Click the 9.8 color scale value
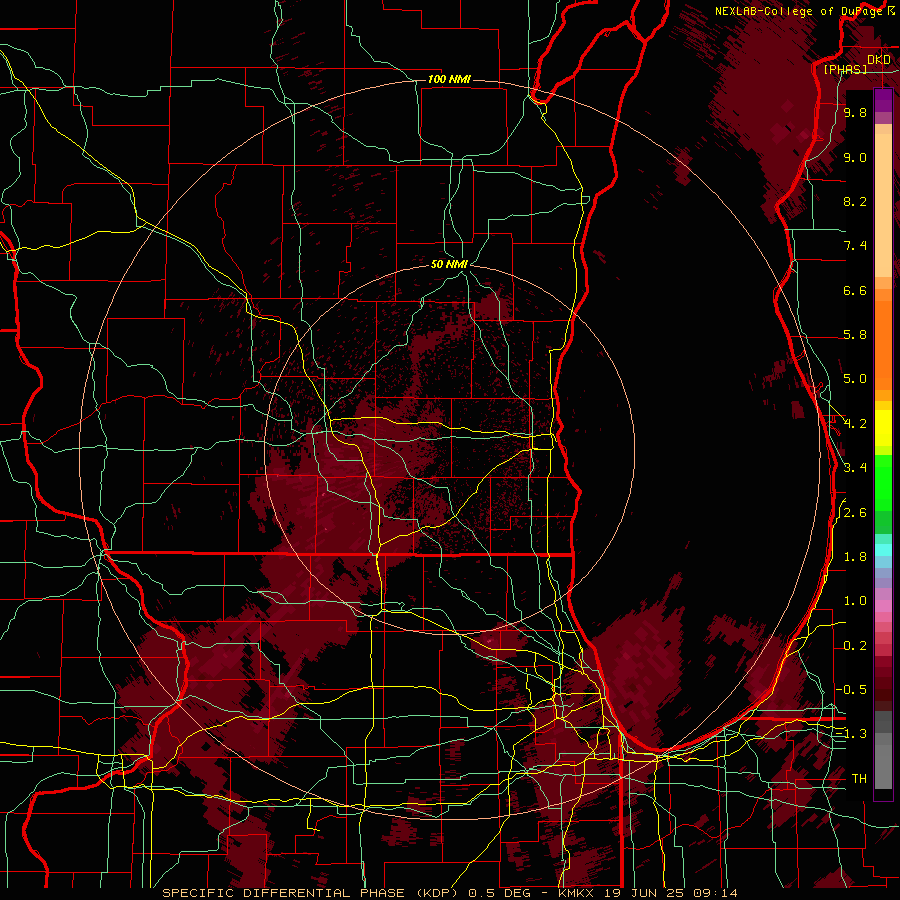 (855, 112)
